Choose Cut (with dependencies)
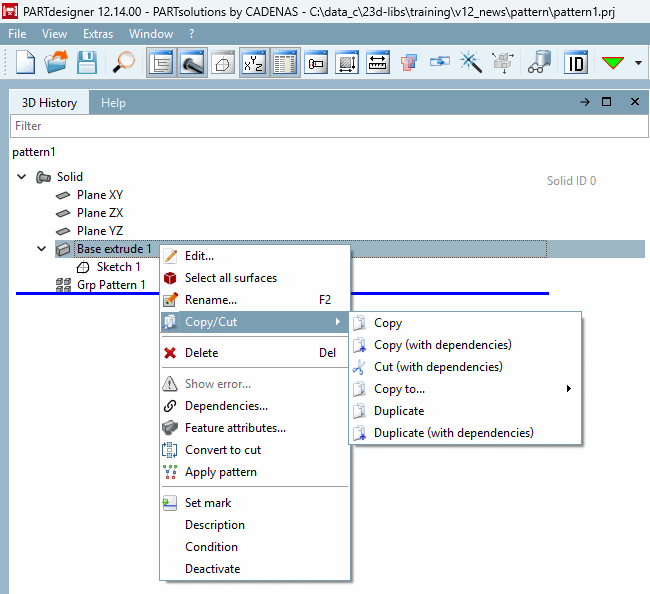650x594 pixels. point(465,367)
